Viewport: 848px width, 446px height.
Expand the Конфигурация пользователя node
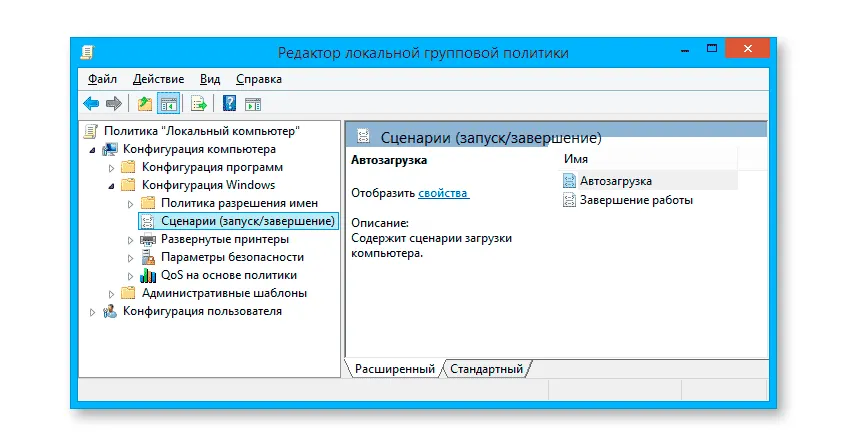(x=92, y=312)
